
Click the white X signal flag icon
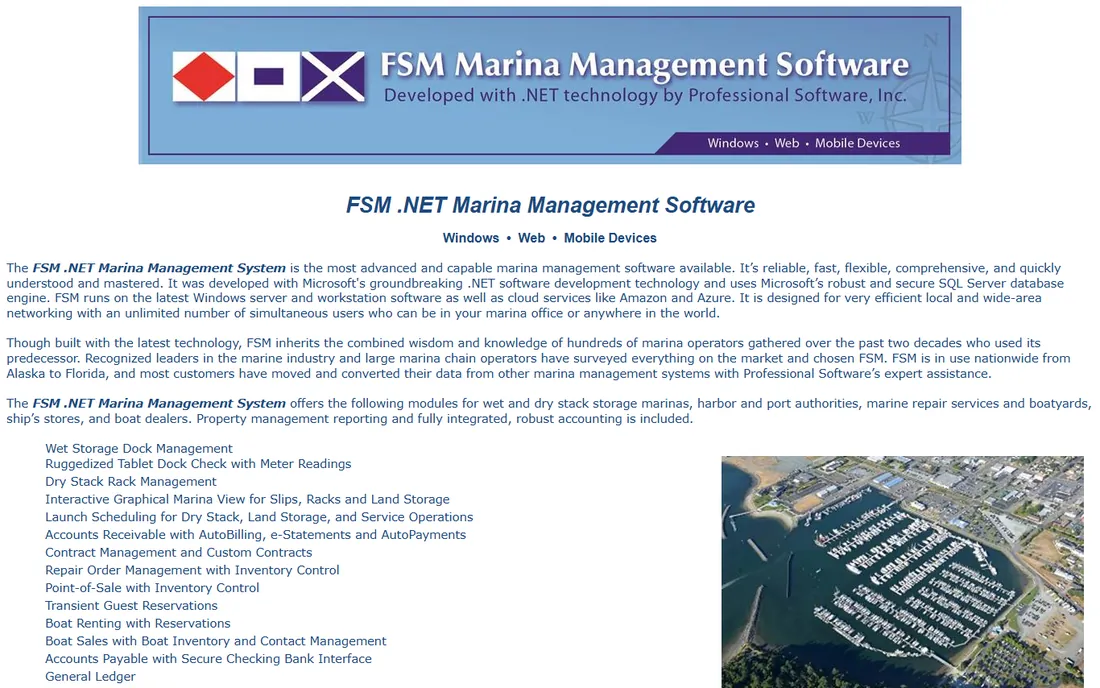pyautogui.click(x=333, y=76)
